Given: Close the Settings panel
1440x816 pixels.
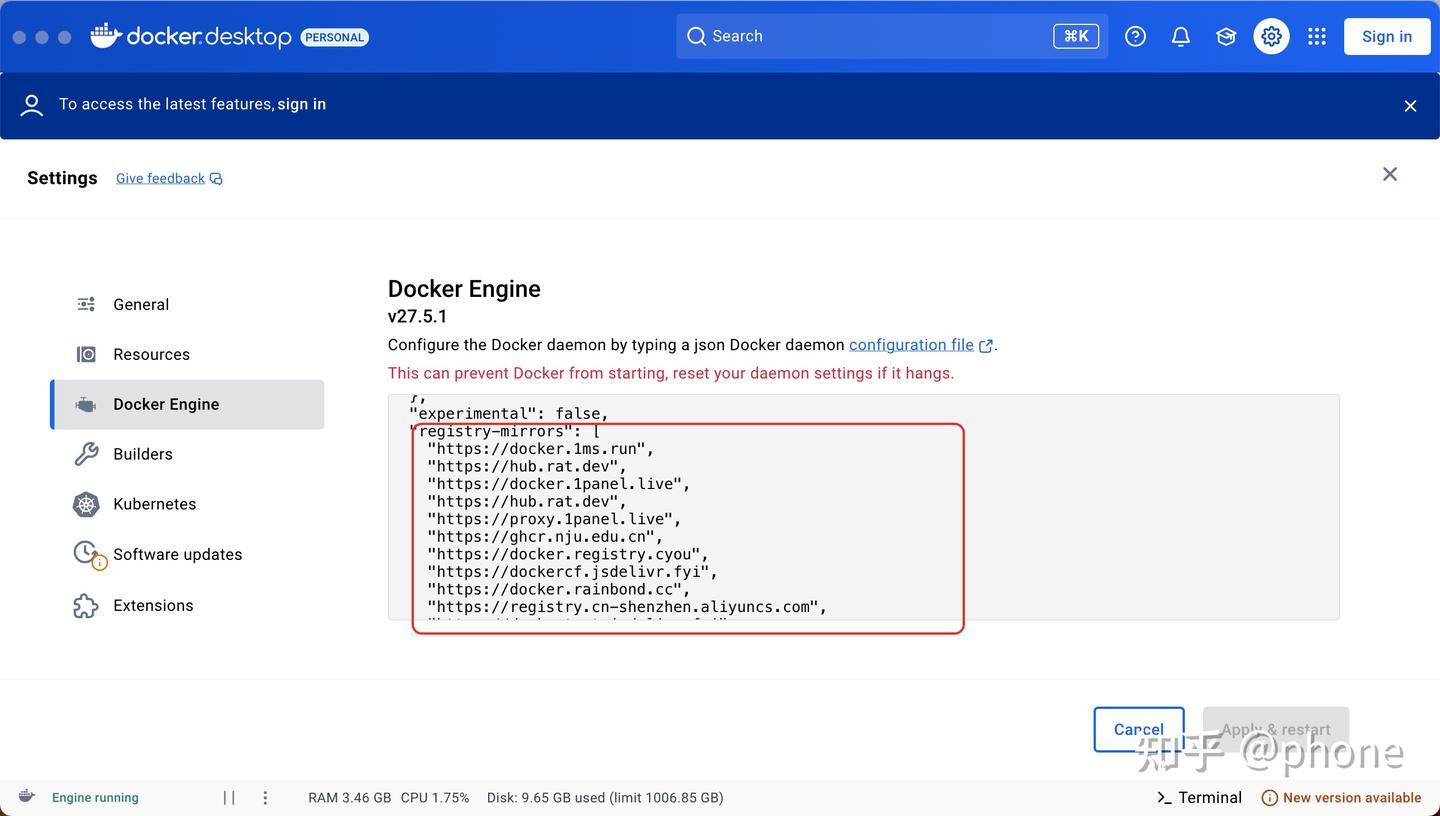Looking at the screenshot, I should click(x=1390, y=174).
